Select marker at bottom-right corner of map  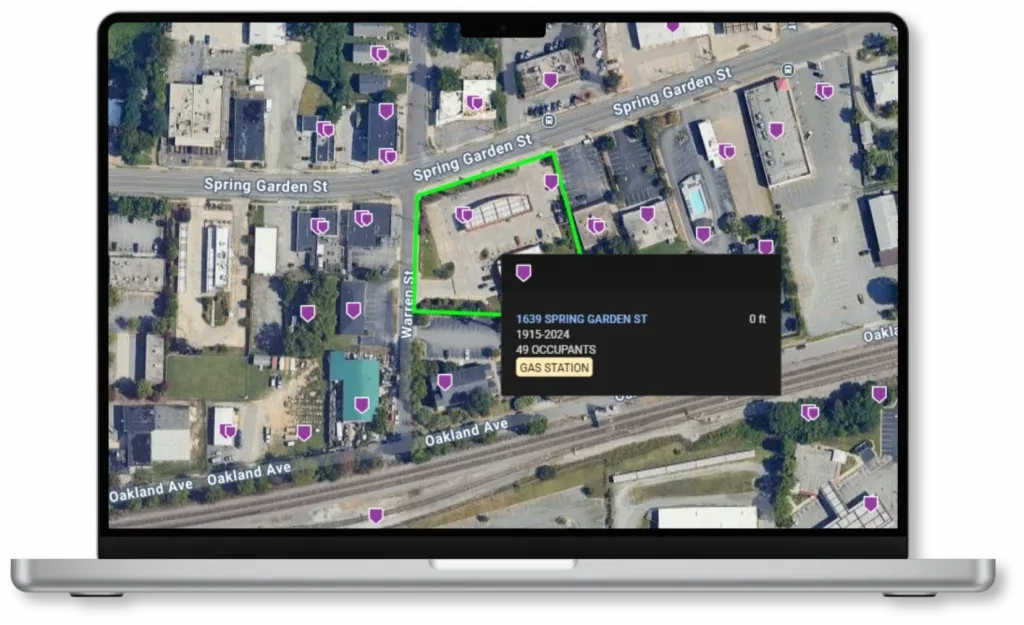[x=871, y=504]
